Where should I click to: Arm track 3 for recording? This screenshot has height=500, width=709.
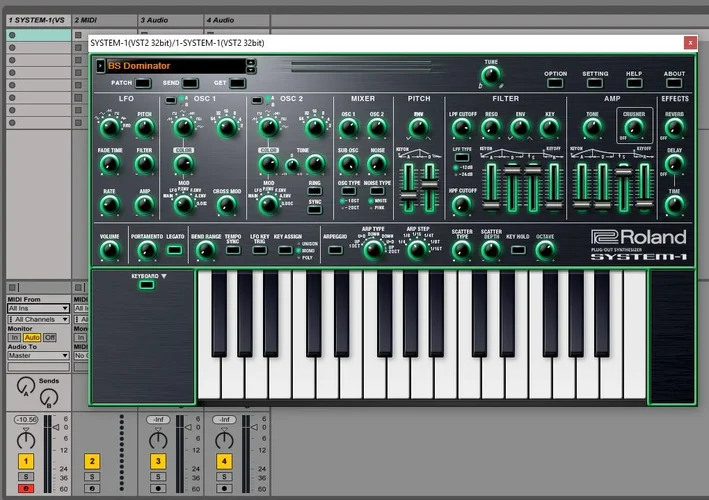158,488
